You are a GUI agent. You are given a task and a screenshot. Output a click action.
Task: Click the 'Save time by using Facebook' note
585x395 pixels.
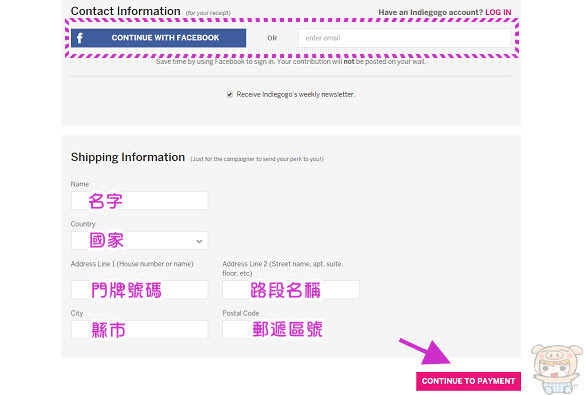[291, 62]
